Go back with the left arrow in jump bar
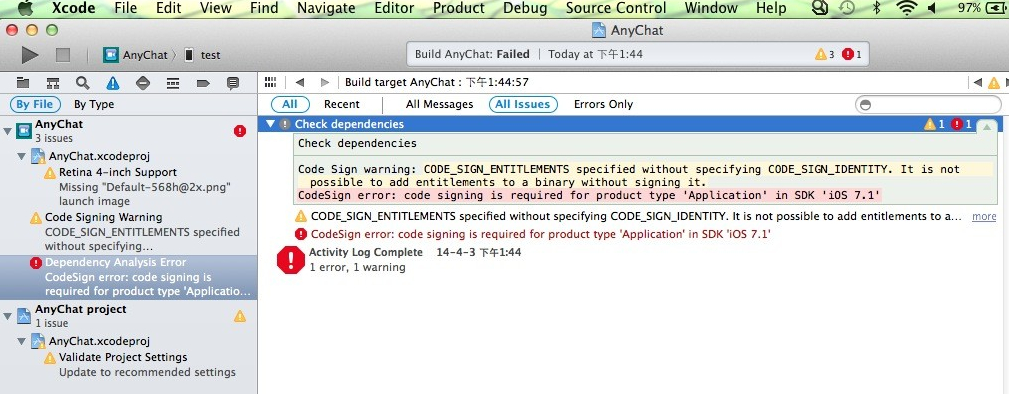Image resolution: width=1009 pixels, height=394 pixels. coord(299,82)
